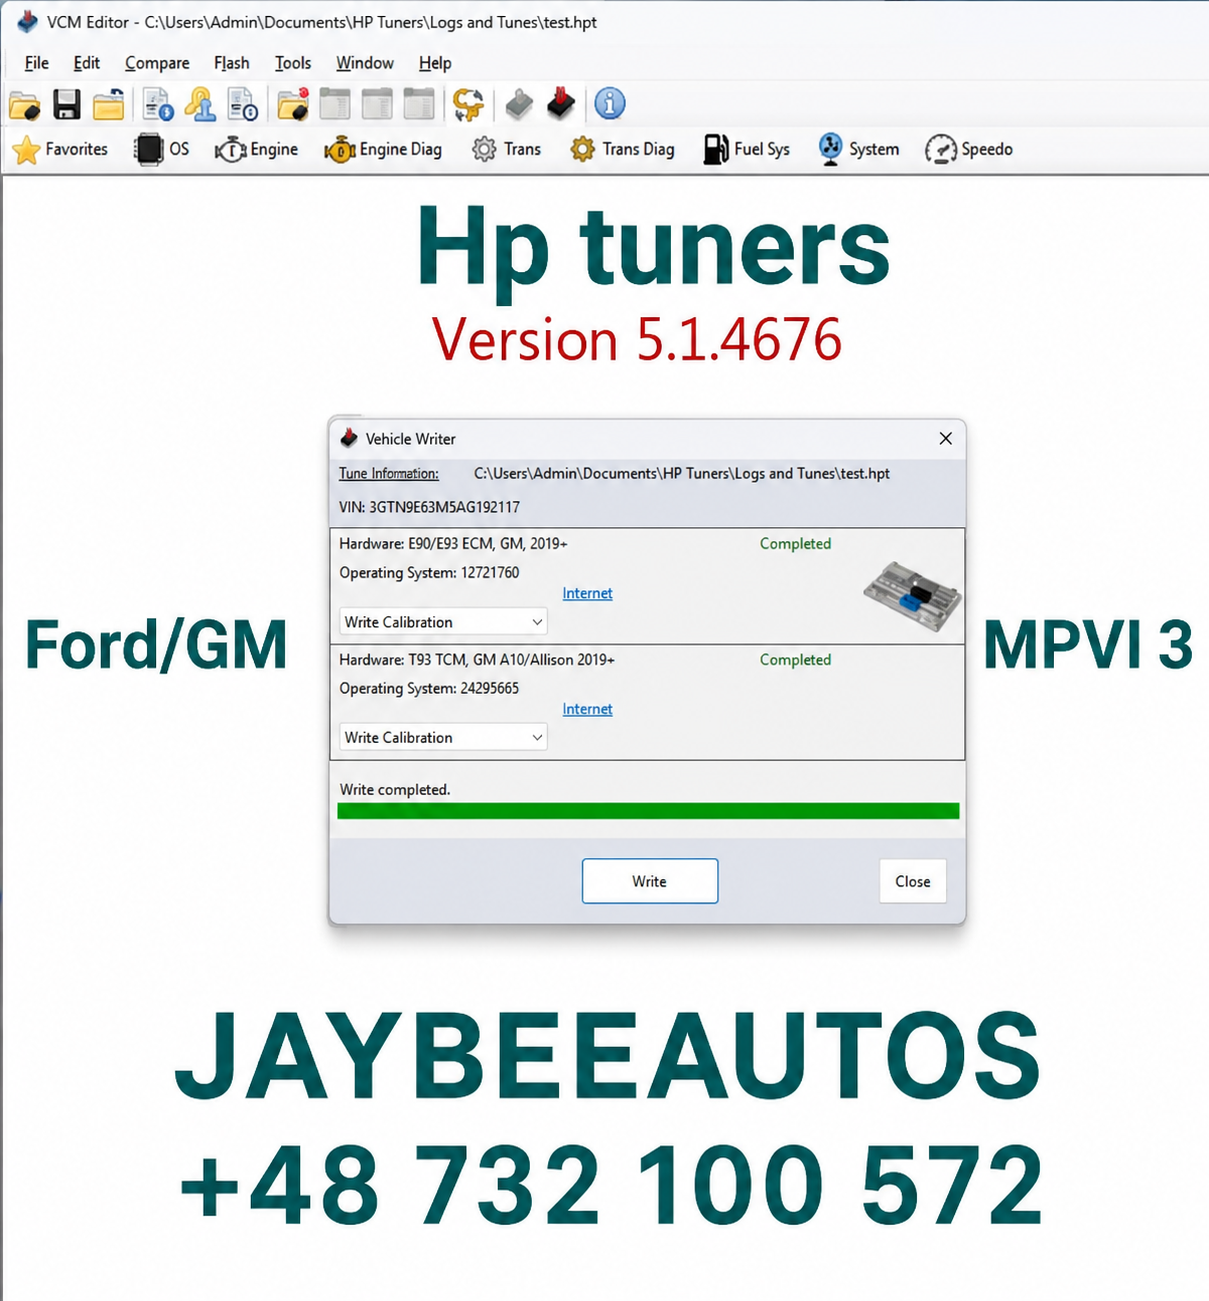Click the Close button in Vehicle Writer
Screen dimensions: 1209x1301
[x=913, y=881]
